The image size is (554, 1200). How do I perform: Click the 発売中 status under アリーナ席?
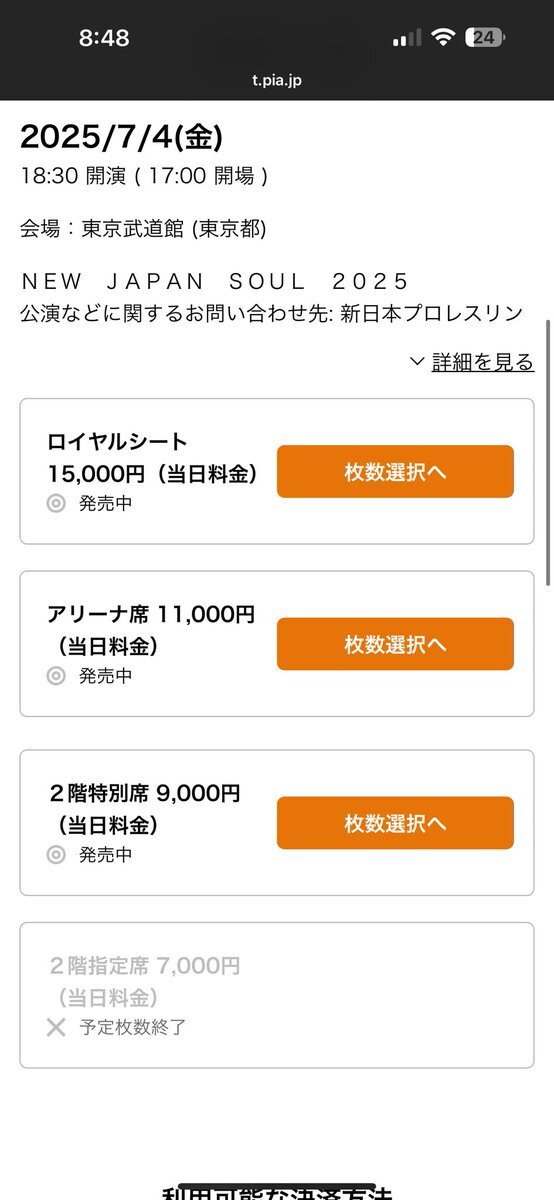point(106,676)
